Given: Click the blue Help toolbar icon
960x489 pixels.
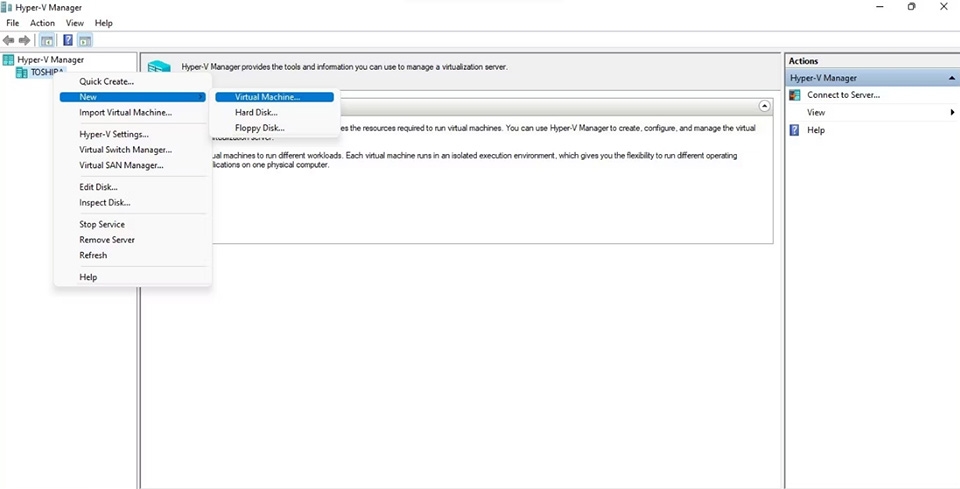Looking at the screenshot, I should pos(69,40).
